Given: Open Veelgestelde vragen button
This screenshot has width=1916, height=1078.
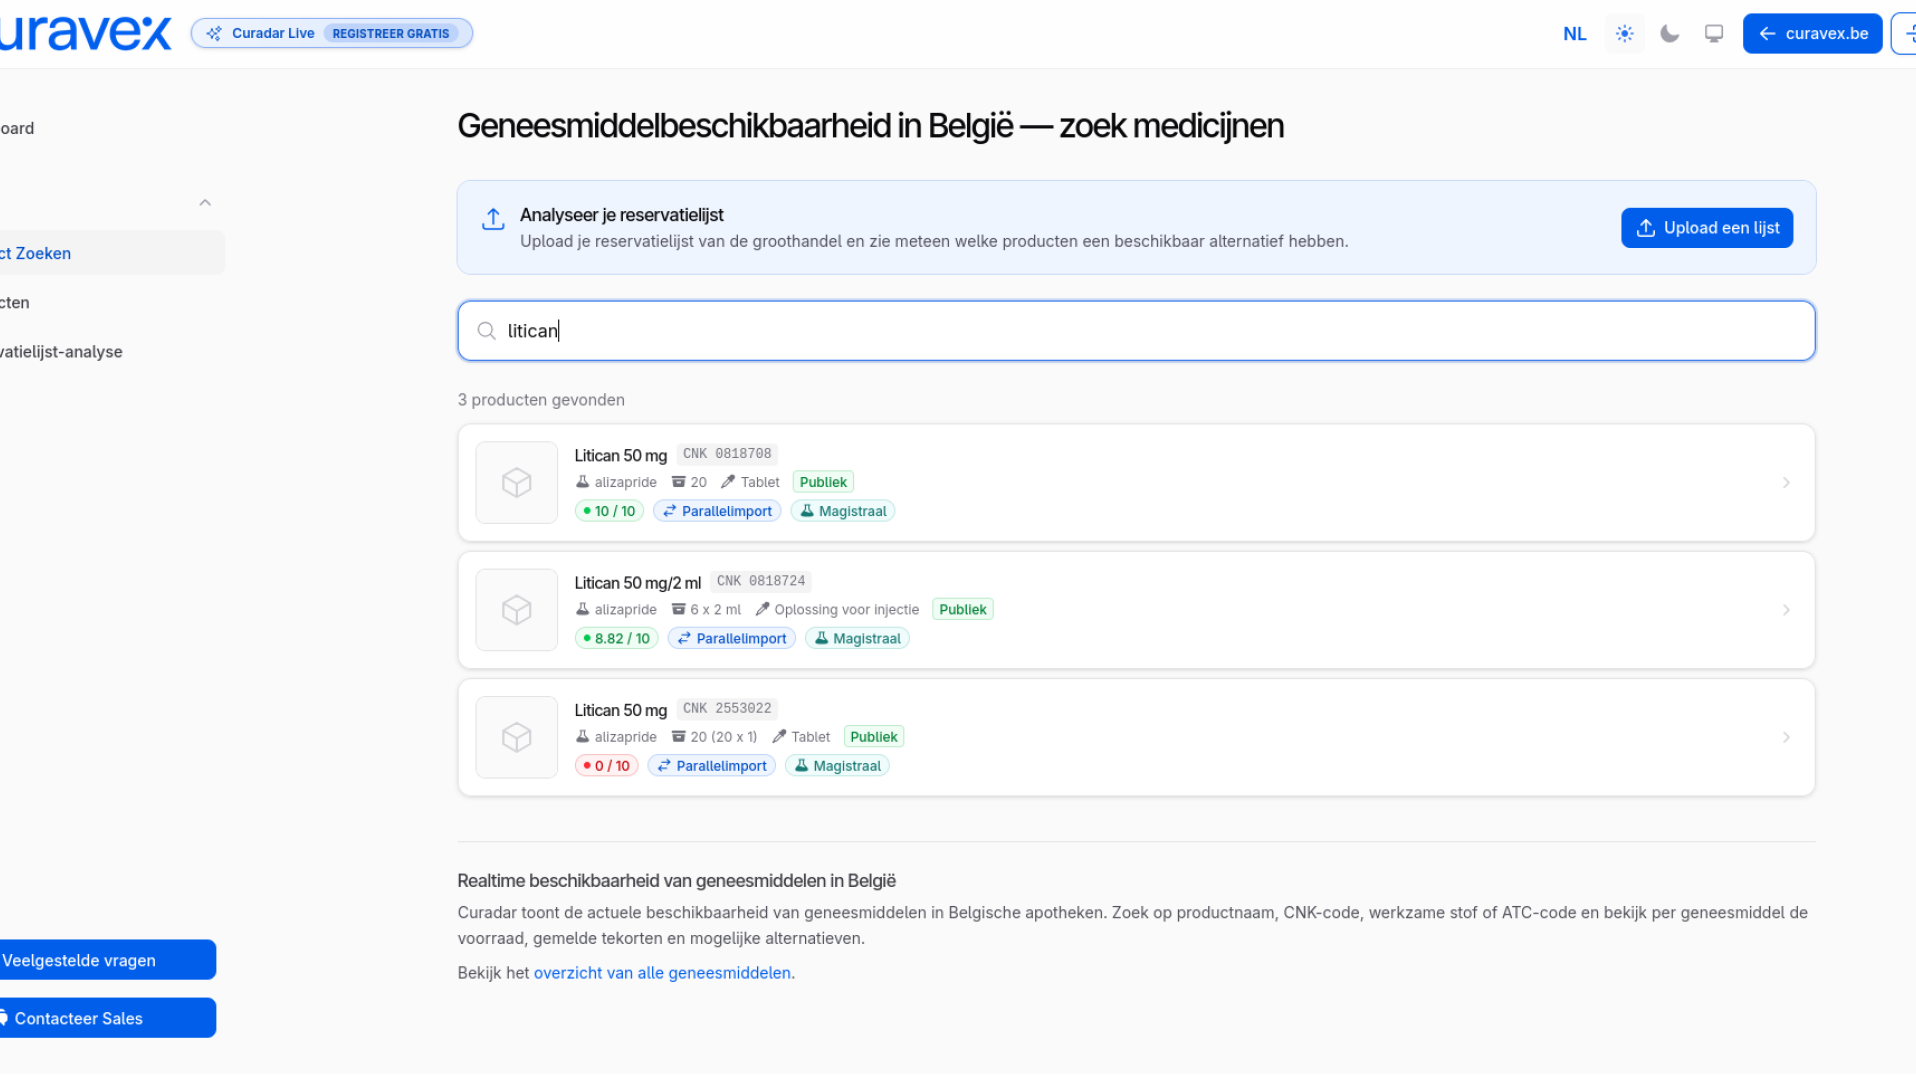Looking at the screenshot, I should [x=106, y=960].
